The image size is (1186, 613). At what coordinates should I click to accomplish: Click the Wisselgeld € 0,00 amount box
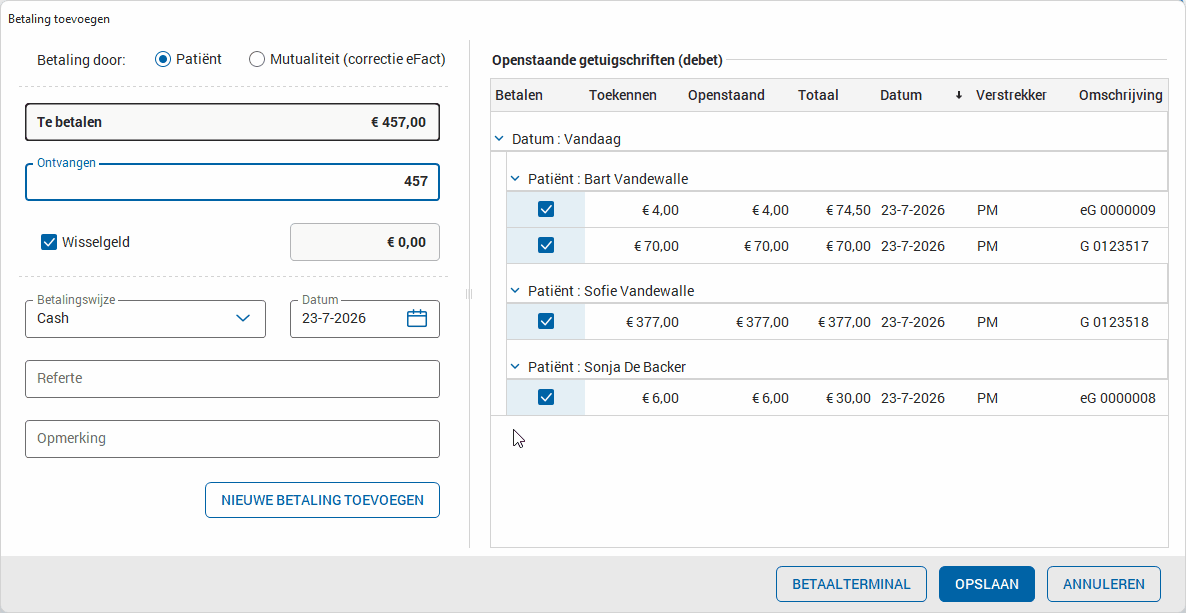[365, 242]
